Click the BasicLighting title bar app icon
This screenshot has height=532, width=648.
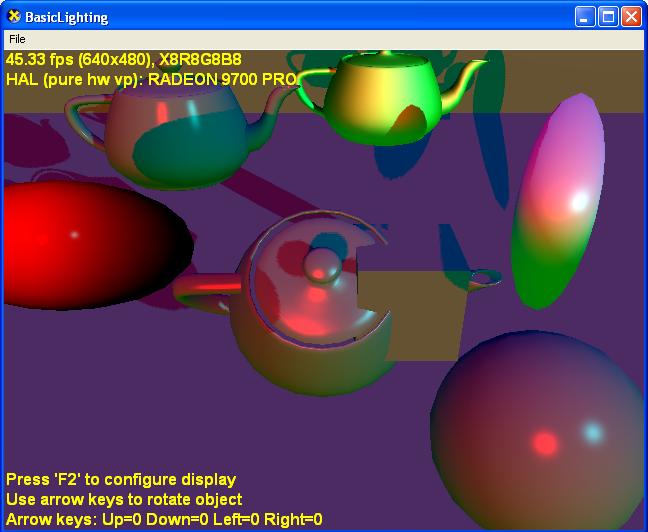[x=14, y=17]
